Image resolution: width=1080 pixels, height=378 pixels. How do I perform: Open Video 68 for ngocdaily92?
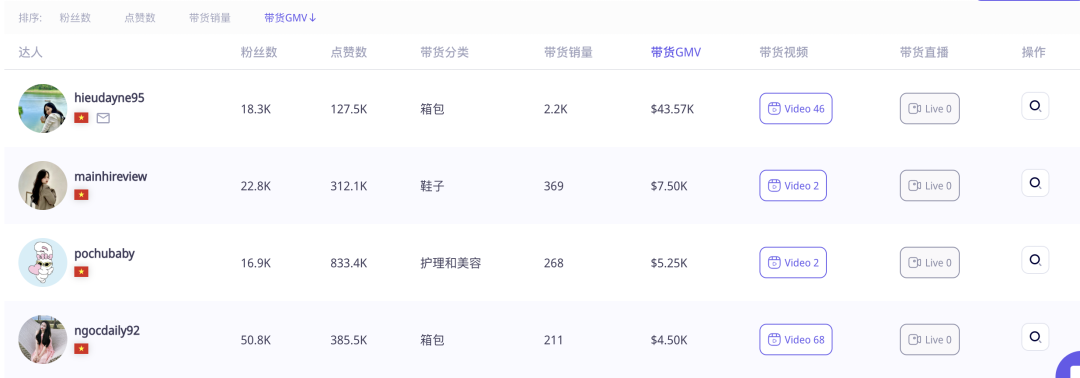click(796, 339)
